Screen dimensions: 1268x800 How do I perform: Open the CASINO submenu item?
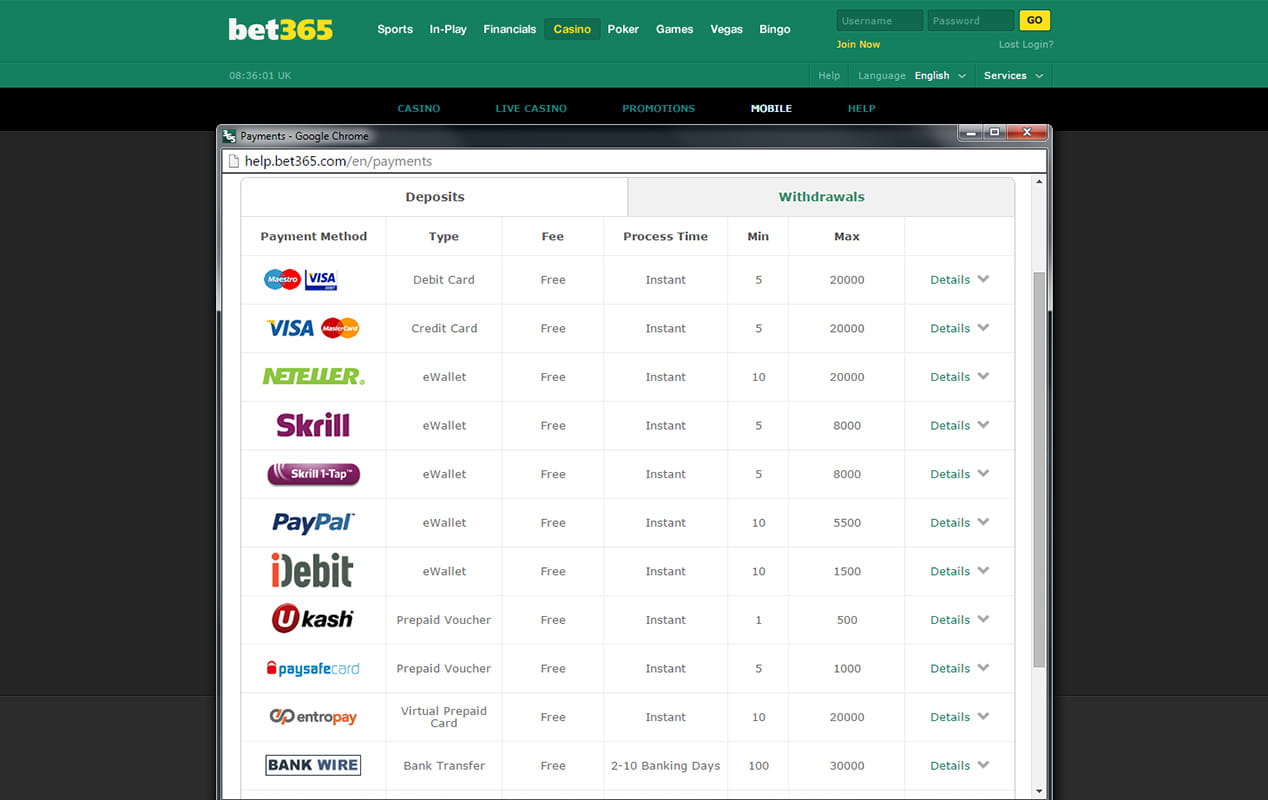(419, 109)
